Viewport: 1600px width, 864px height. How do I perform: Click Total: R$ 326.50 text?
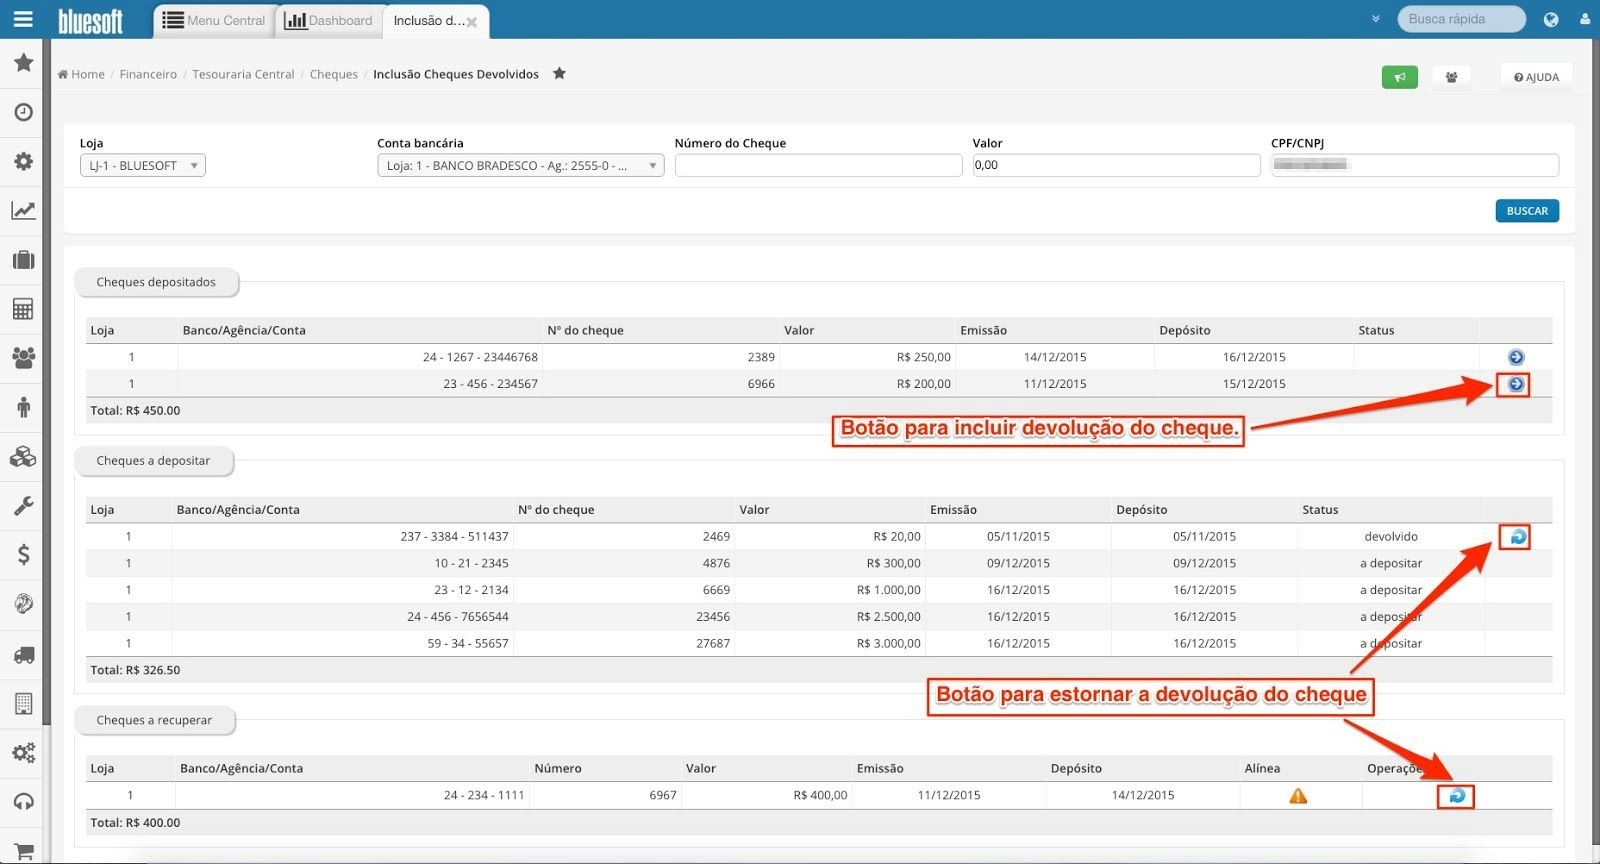click(x=135, y=670)
